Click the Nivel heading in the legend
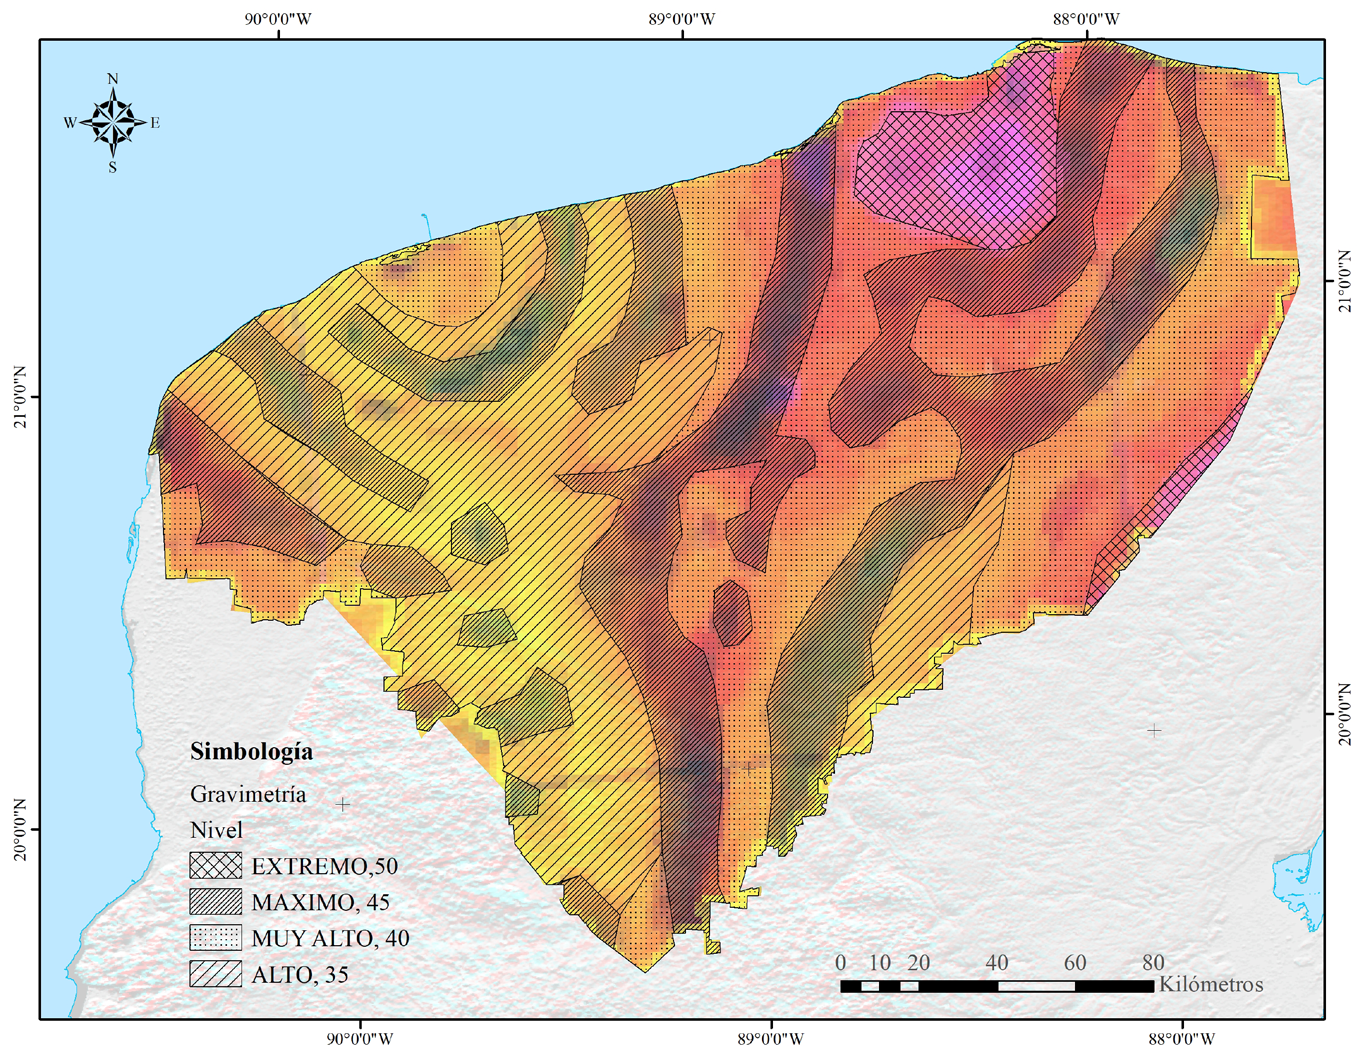The height and width of the screenshot is (1055, 1365). coord(216,830)
